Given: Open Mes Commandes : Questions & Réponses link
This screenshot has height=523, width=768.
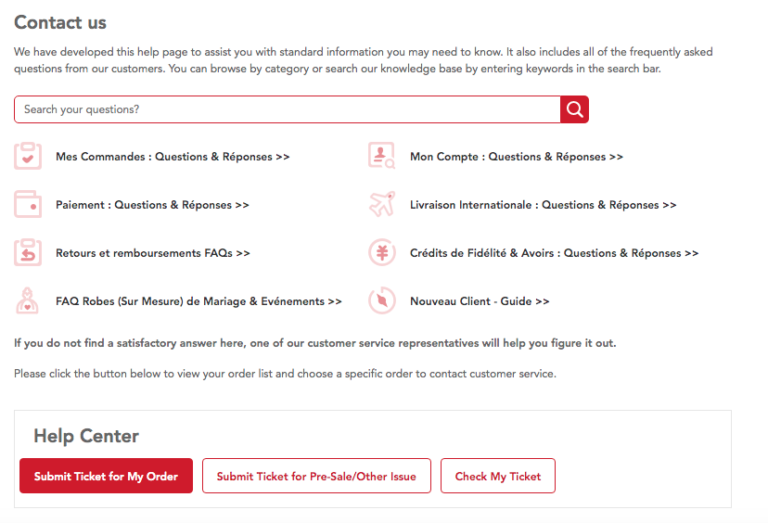Looking at the screenshot, I should tap(172, 157).
